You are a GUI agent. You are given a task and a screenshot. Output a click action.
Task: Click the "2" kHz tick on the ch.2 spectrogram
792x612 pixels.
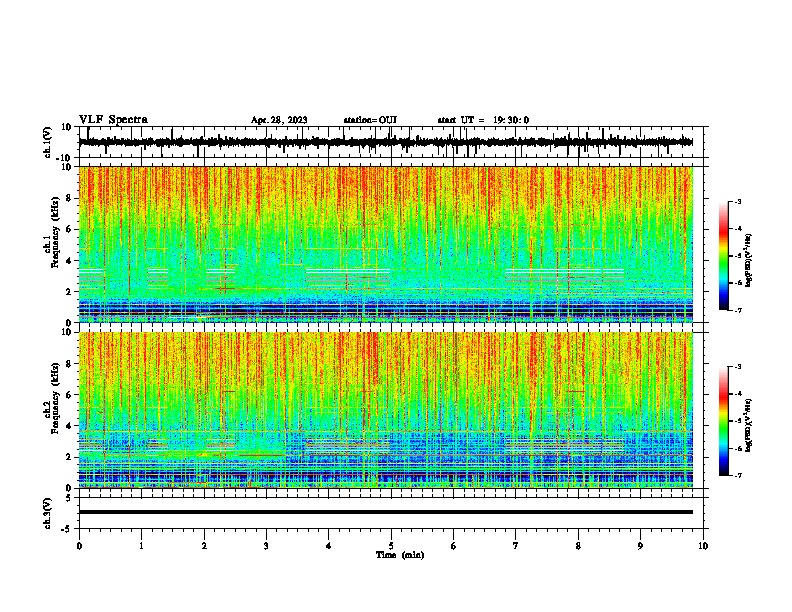pos(70,457)
